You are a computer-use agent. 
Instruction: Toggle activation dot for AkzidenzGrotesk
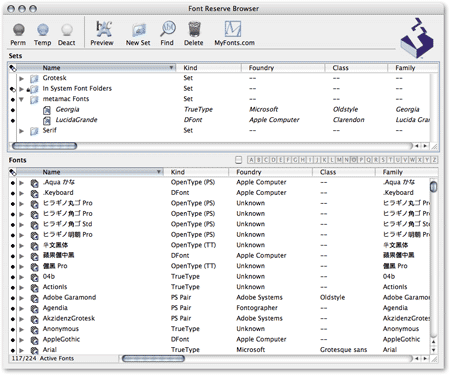[13, 319]
